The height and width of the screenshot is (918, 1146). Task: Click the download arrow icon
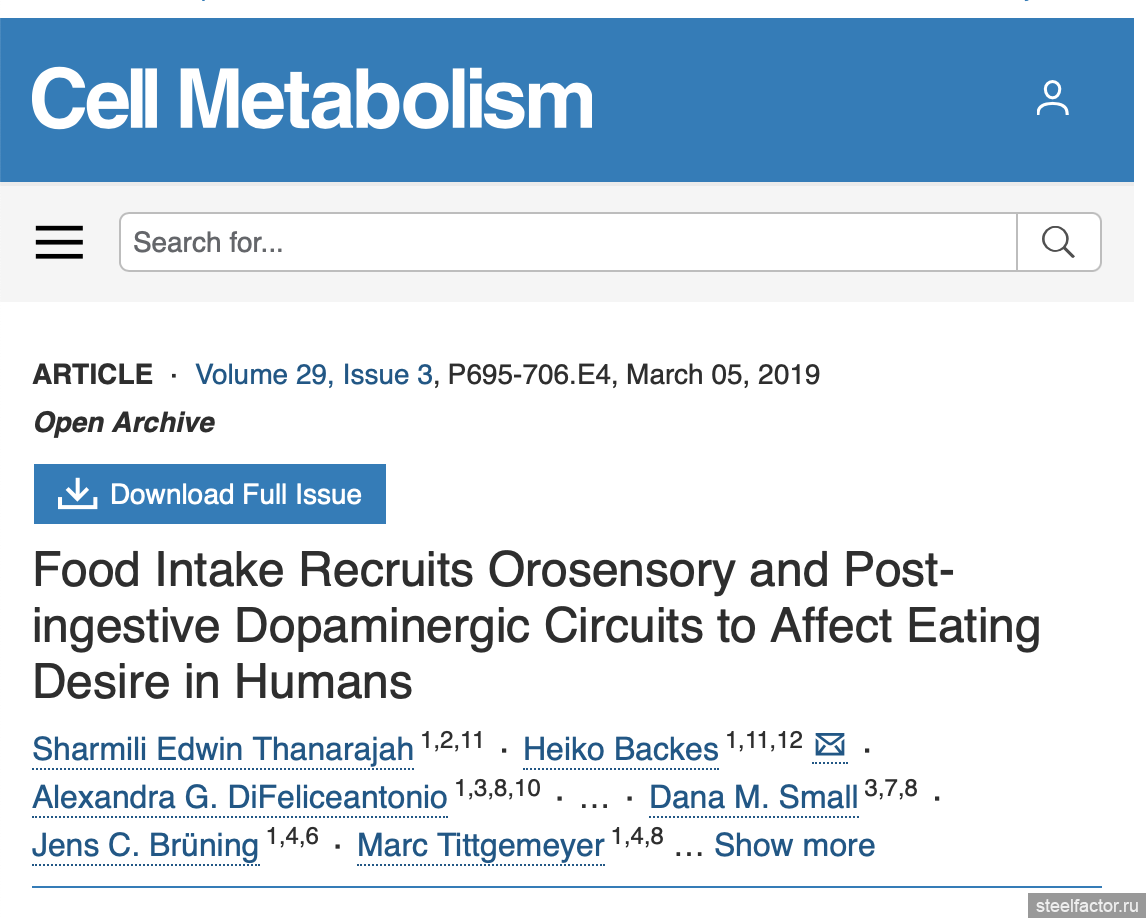pyautogui.click(x=77, y=493)
